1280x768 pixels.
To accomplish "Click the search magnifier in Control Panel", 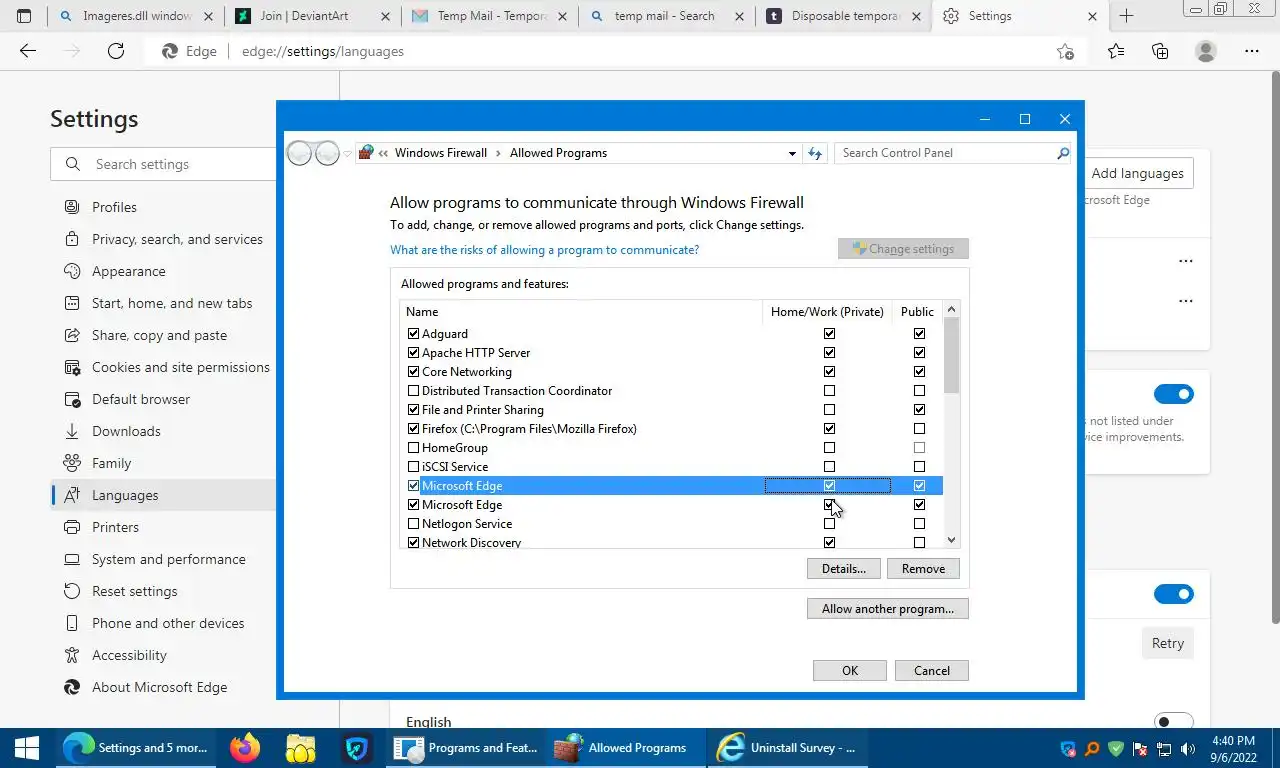I will coord(1063,153).
